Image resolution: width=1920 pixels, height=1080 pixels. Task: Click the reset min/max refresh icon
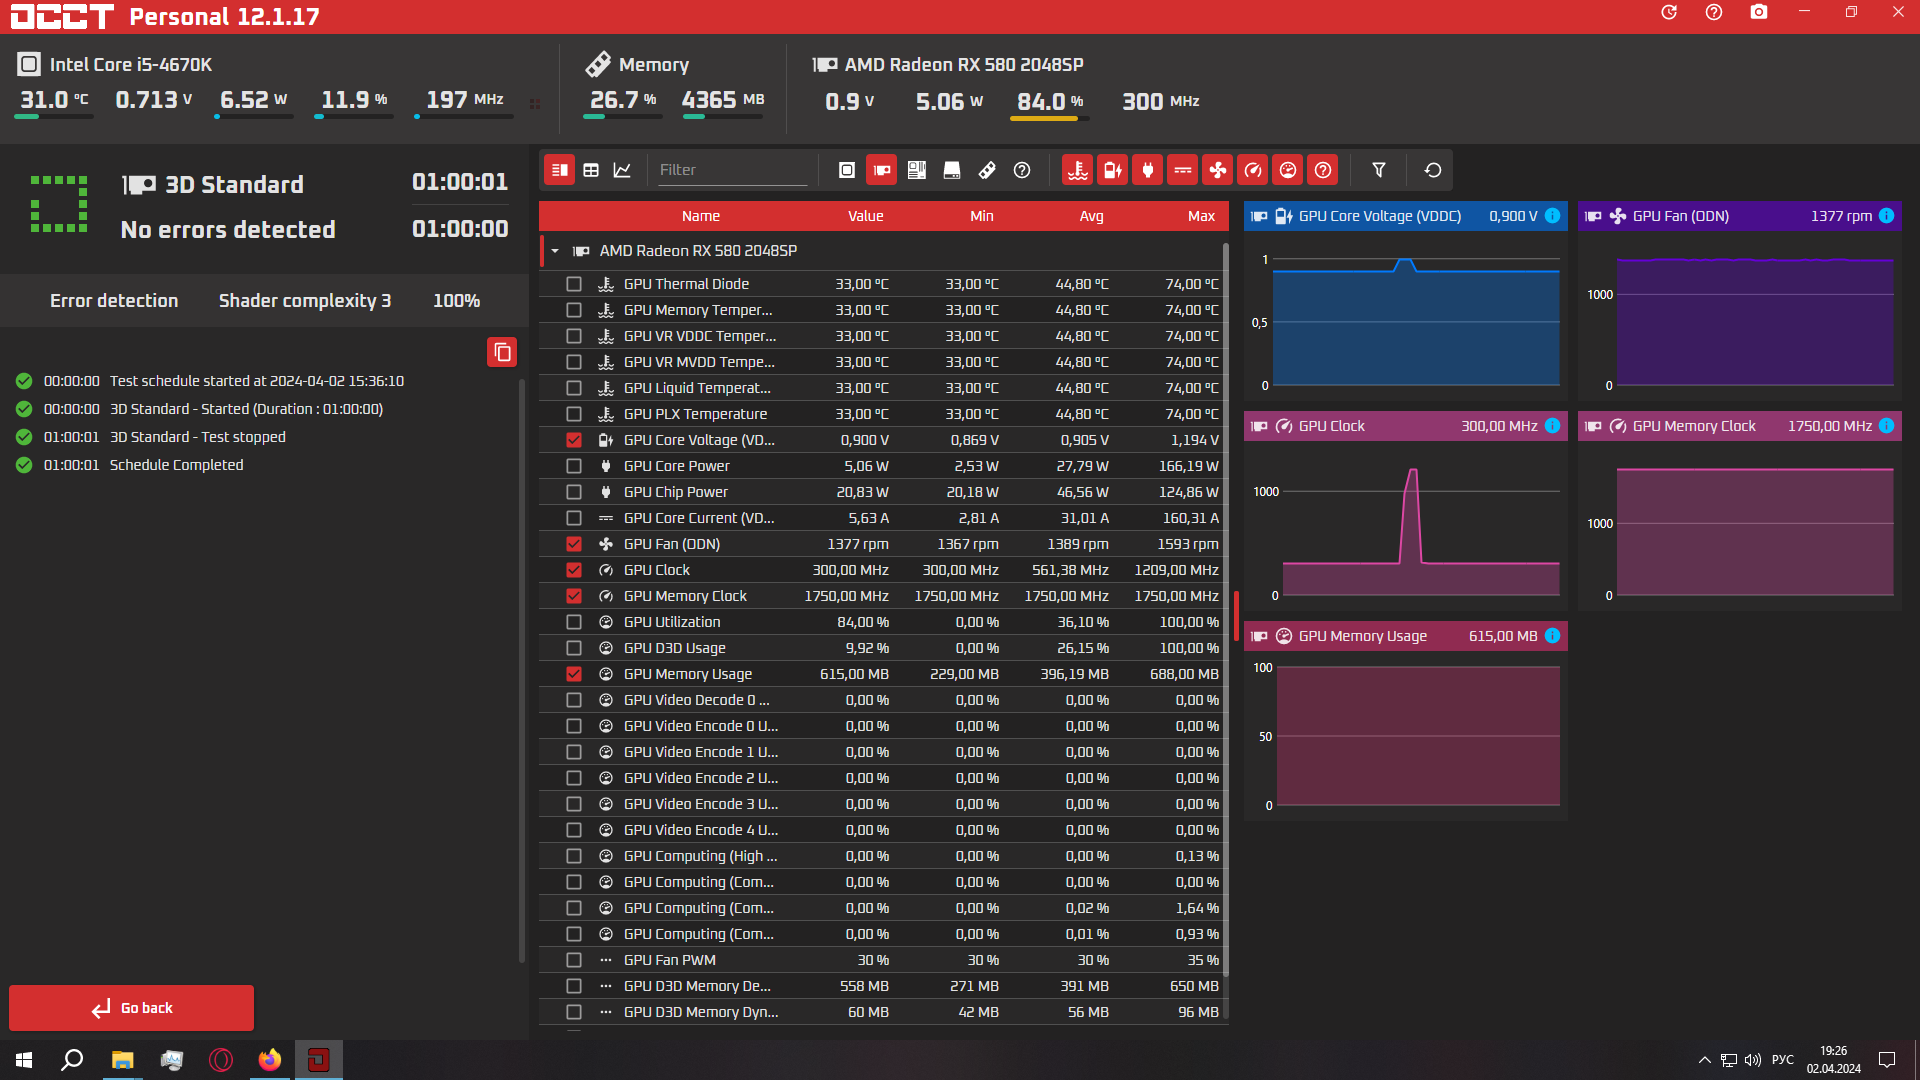[1432, 170]
